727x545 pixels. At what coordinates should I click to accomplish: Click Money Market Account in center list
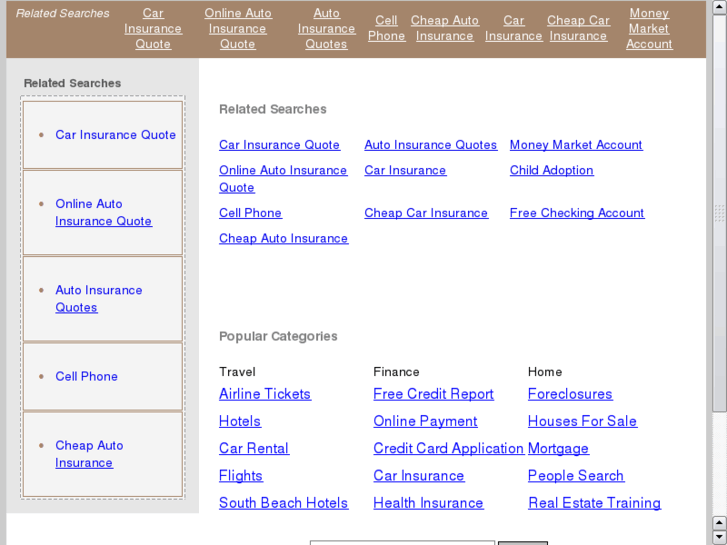click(576, 145)
